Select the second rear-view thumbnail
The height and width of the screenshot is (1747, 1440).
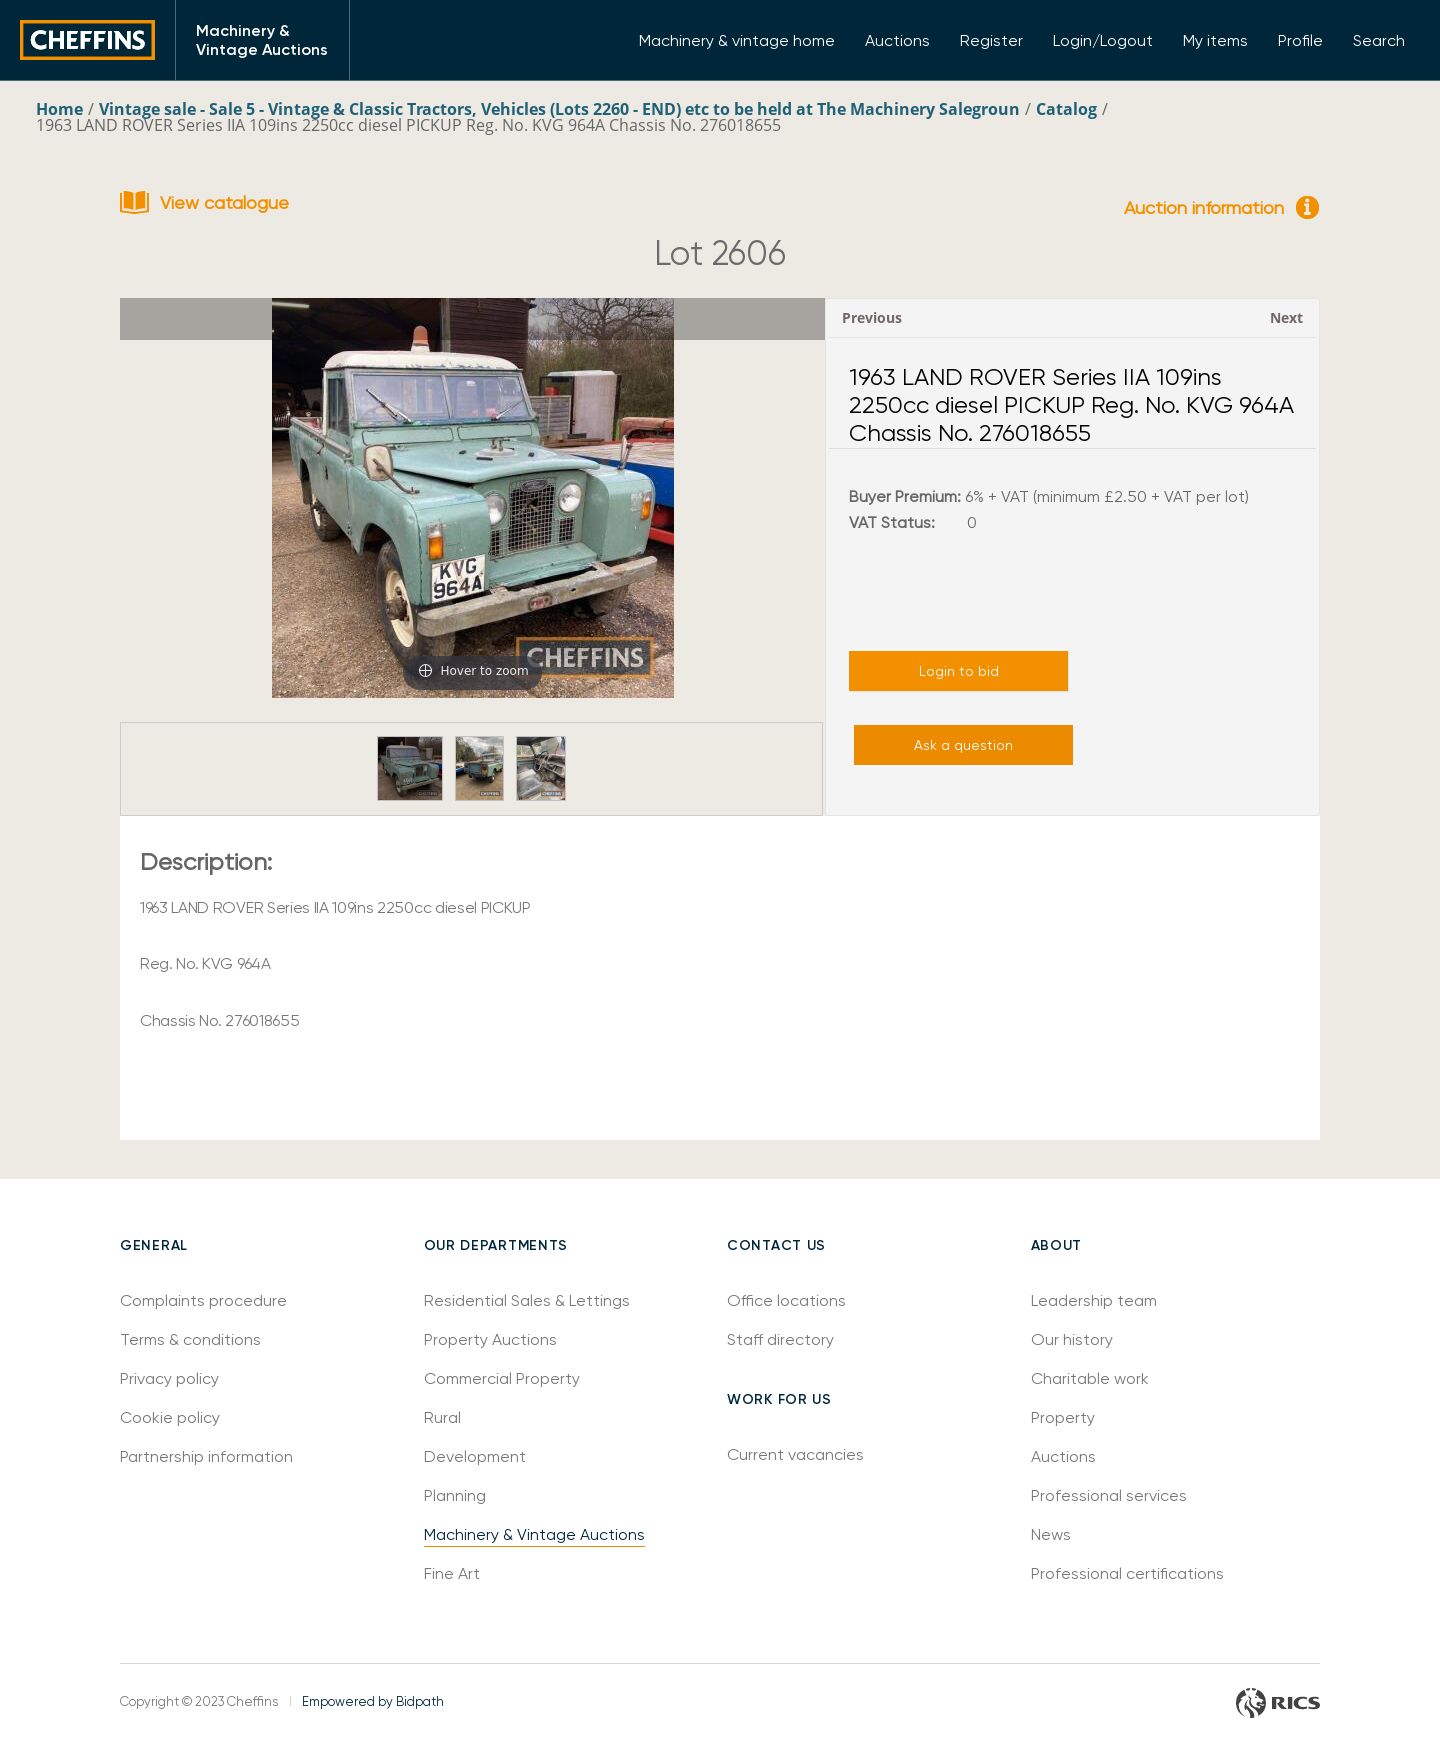coord(479,769)
